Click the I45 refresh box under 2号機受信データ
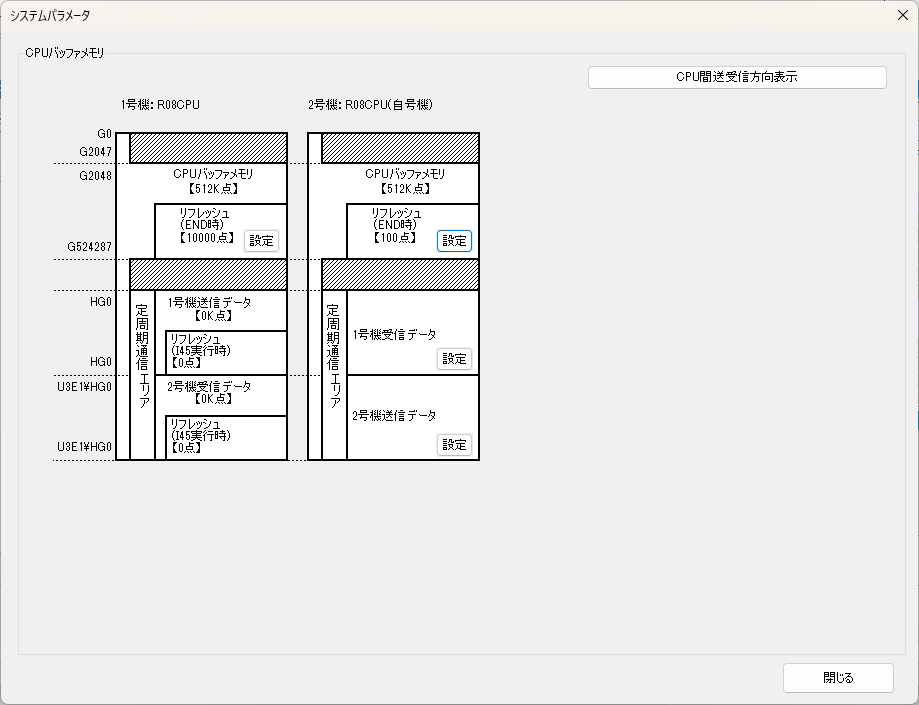This screenshot has height=705, width=919. [x=225, y=436]
